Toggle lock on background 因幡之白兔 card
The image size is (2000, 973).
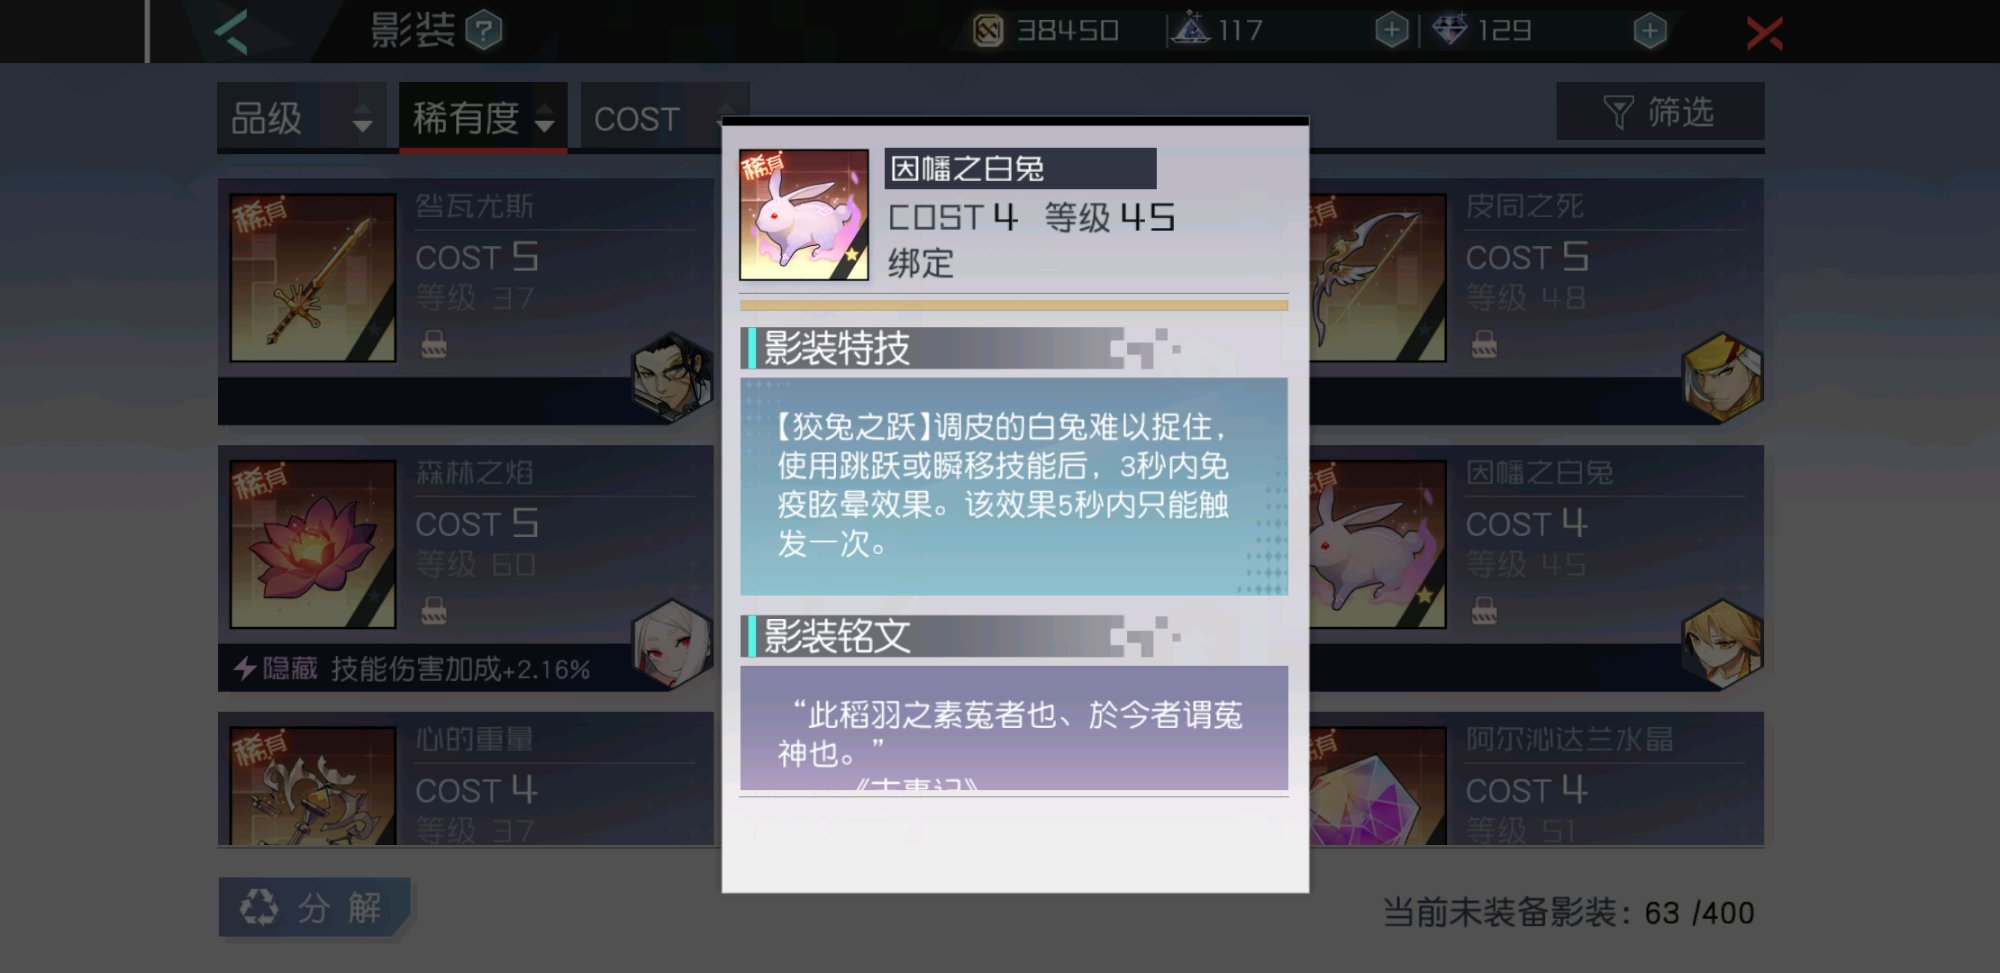pos(1484,610)
